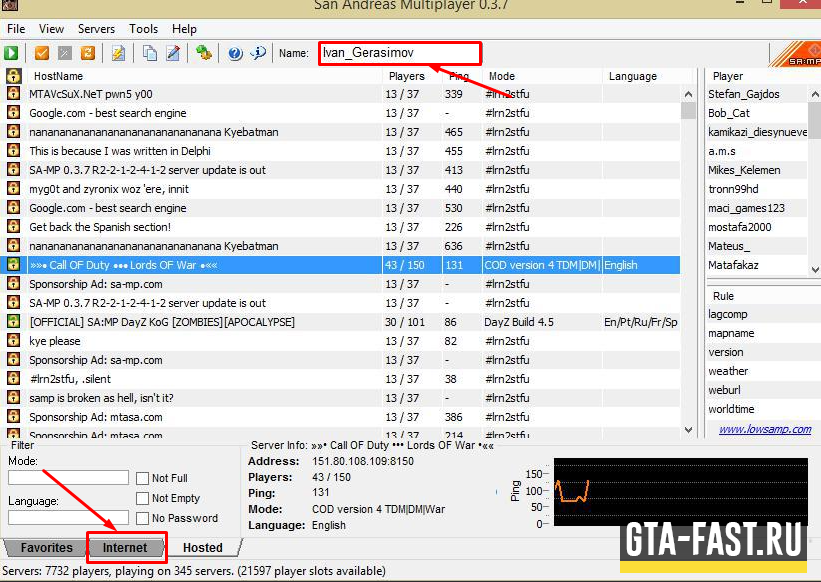Click the lock icon beside 'kye please'
This screenshot has width=821, height=582.
[14, 341]
